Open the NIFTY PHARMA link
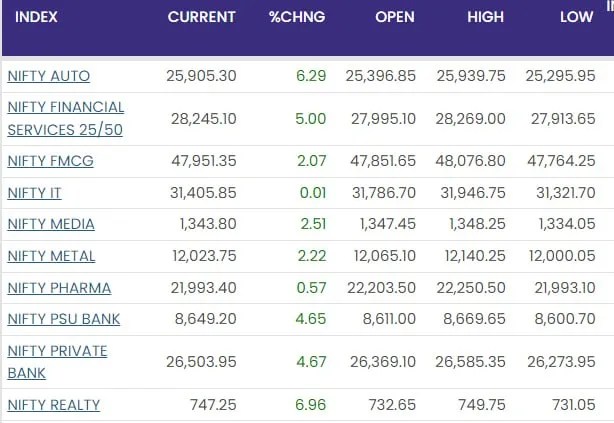The image size is (614, 423). point(59,288)
